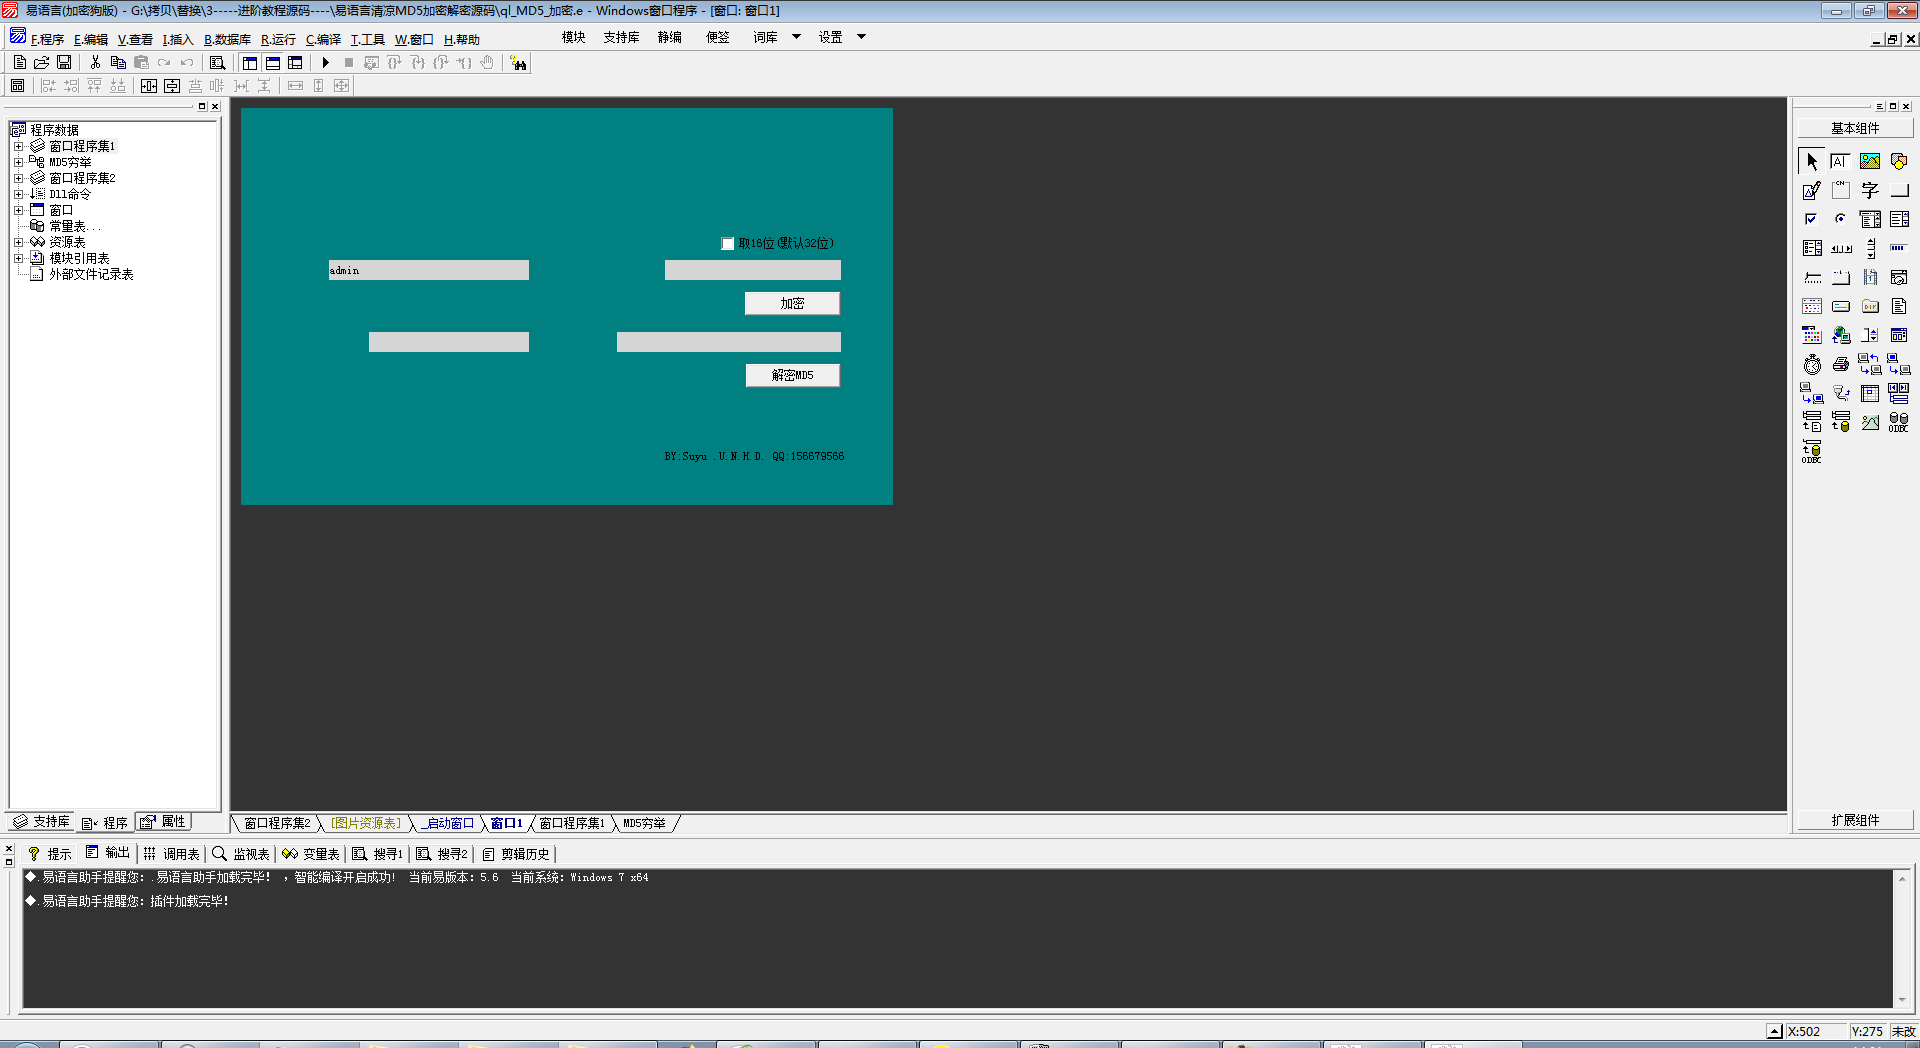Screen dimensions: 1920x1048
Task: Toggle the 取16位 checkbox on form
Action: click(x=728, y=244)
